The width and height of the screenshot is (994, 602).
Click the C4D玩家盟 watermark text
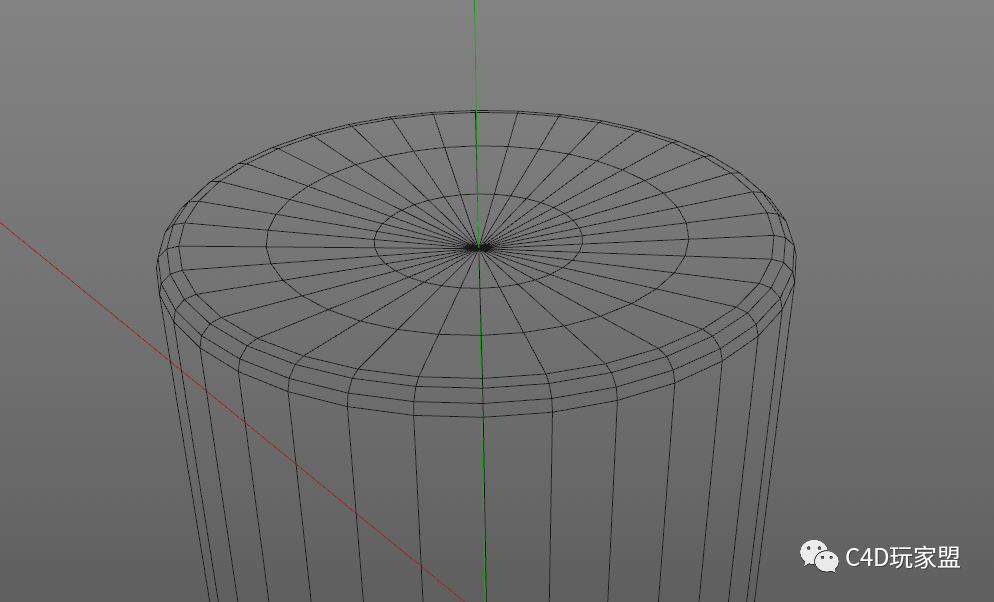pyautogui.click(x=903, y=558)
